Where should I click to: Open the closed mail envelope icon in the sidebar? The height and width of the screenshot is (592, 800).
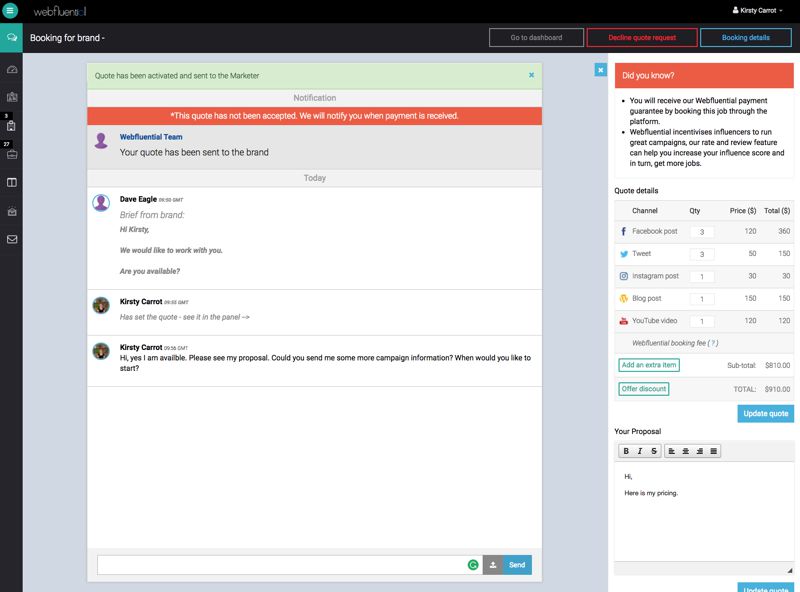tap(12, 239)
